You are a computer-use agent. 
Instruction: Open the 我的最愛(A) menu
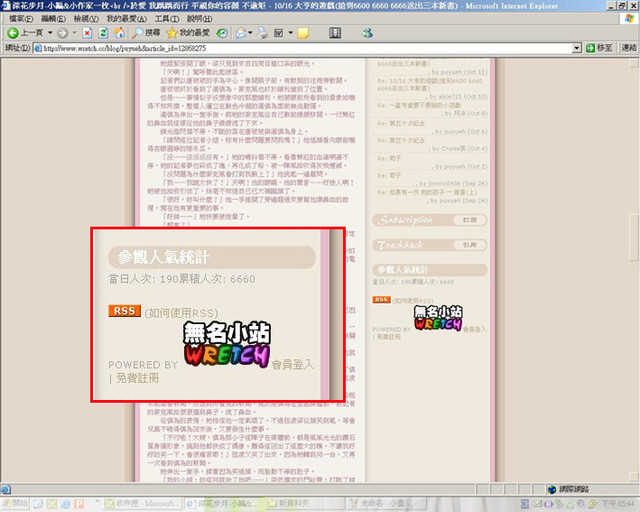click(x=127, y=19)
